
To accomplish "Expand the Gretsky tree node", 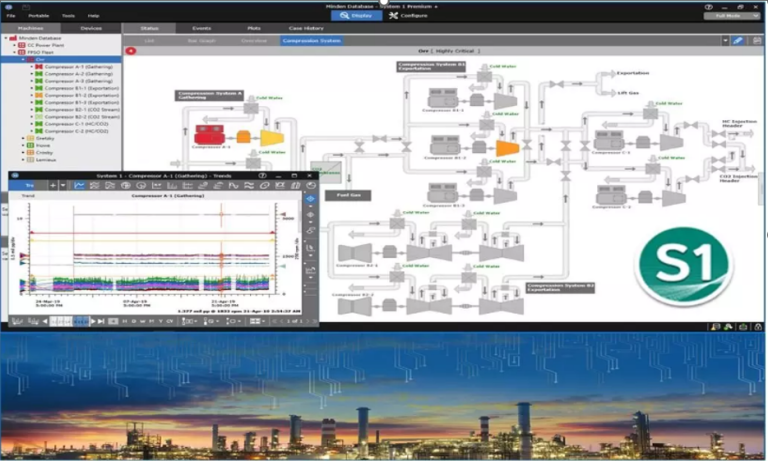I will click(21, 138).
